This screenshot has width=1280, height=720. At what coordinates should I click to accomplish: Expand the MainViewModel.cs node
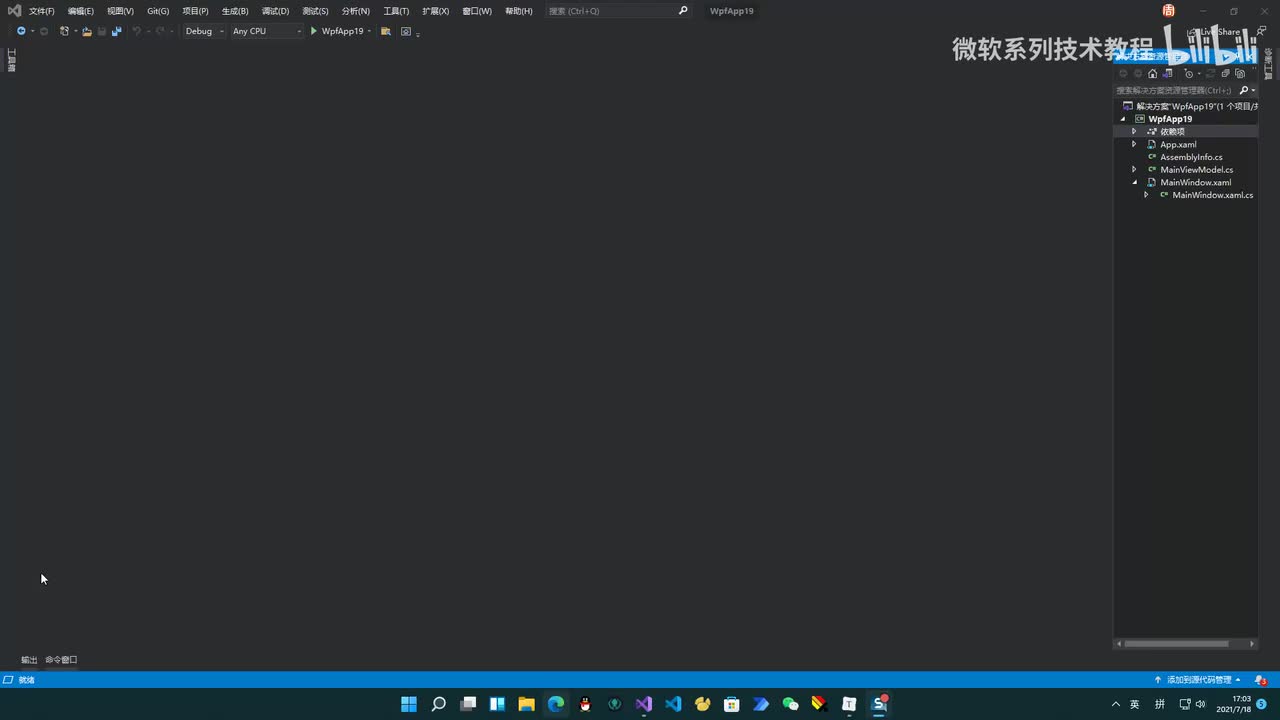1134,170
